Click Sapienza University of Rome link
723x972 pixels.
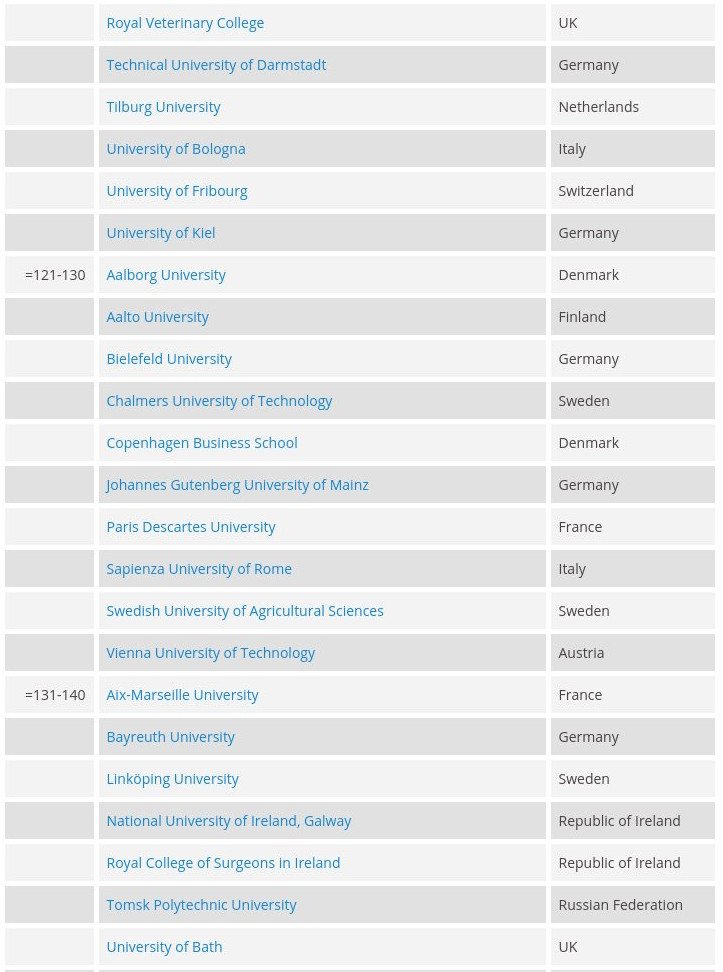[199, 569]
